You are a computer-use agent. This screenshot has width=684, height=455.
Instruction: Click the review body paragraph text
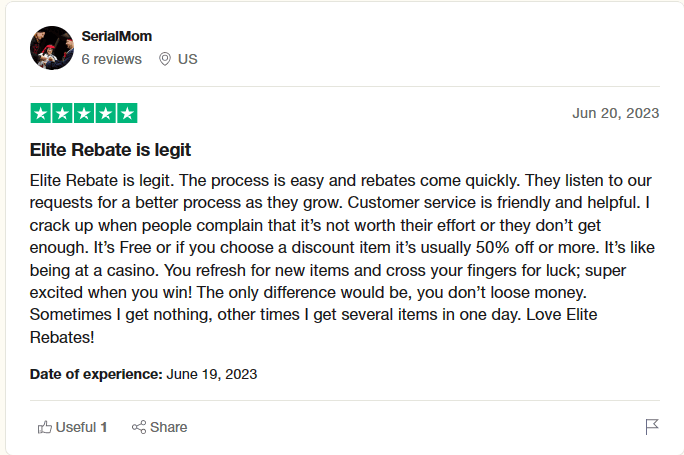pos(341,256)
